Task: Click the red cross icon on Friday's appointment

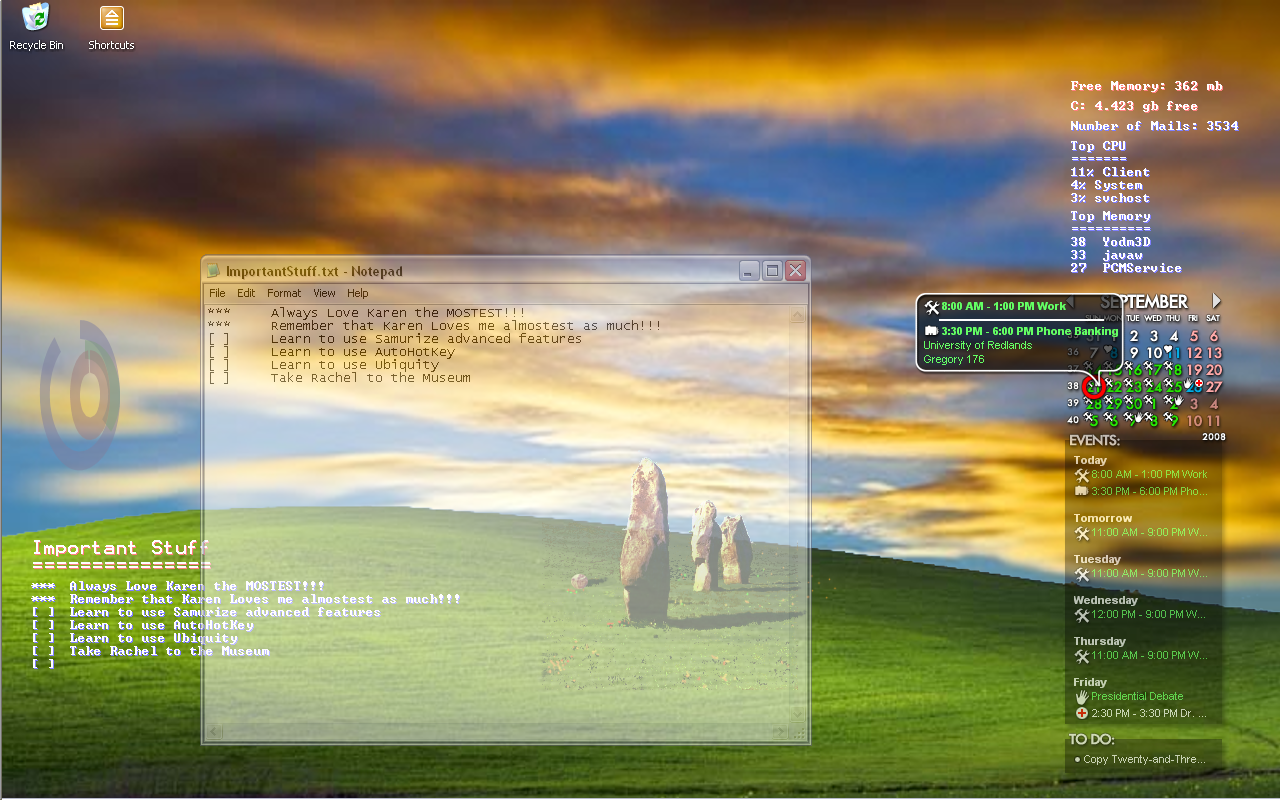Action: point(1081,713)
